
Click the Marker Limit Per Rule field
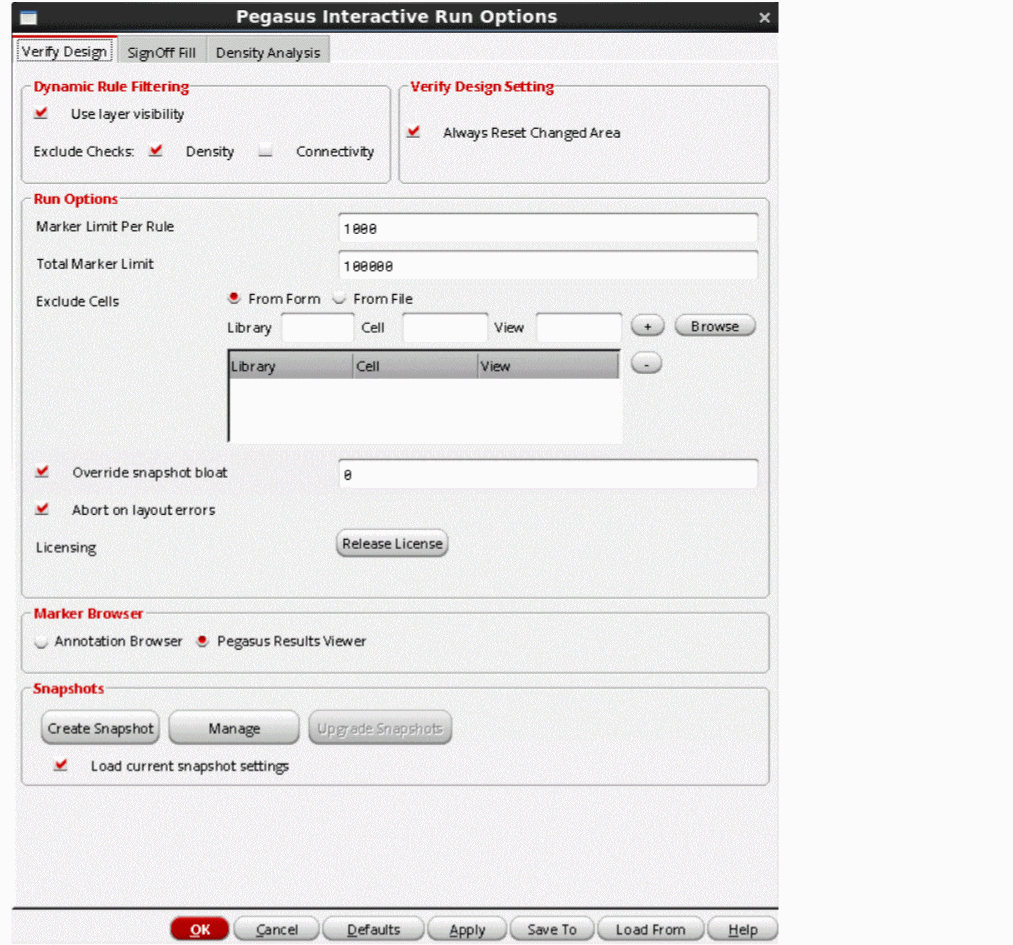click(x=547, y=228)
